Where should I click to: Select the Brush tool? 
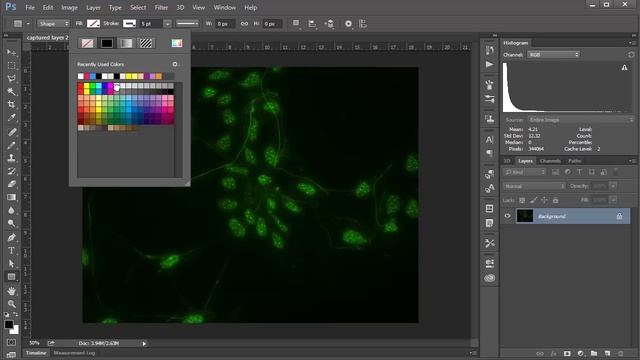point(11,145)
